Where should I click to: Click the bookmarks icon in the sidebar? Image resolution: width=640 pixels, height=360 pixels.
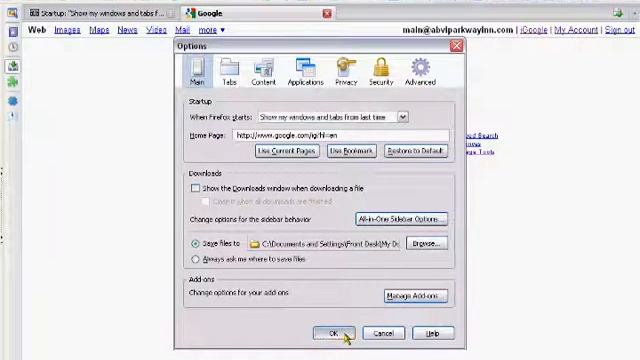coord(13,32)
